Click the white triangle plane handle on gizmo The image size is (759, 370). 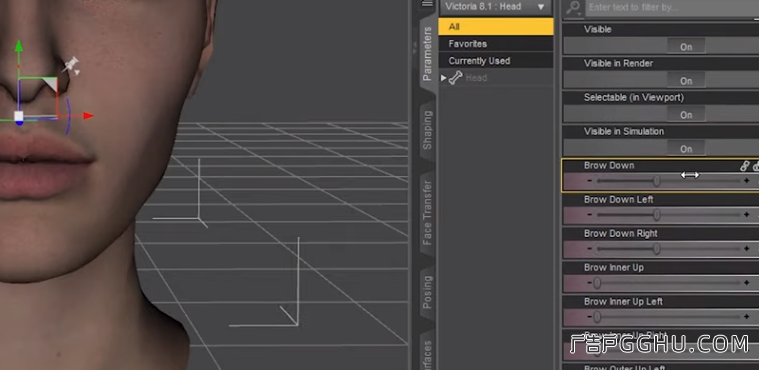click(50, 84)
